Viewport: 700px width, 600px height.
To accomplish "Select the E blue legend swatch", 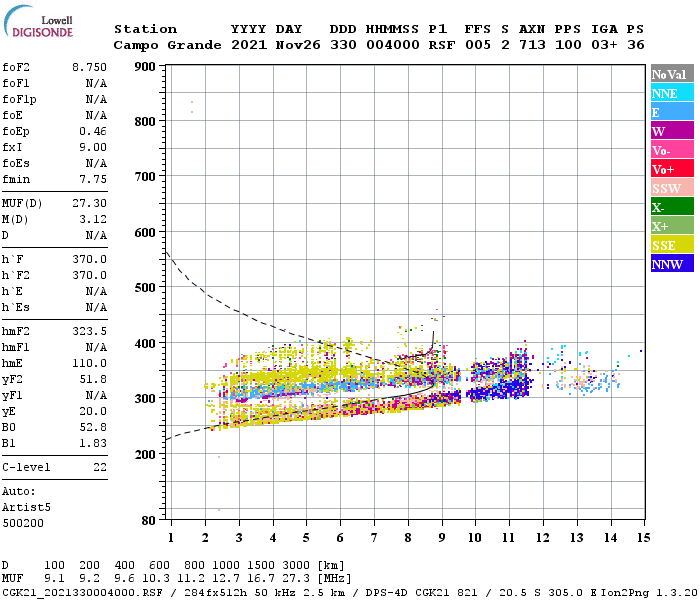I will [x=672, y=112].
